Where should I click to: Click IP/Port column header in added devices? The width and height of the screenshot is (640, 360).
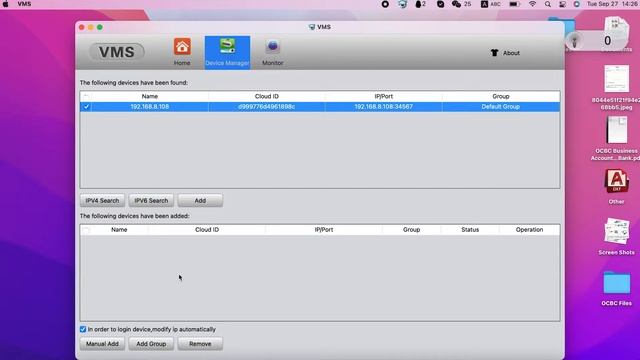point(324,230)
